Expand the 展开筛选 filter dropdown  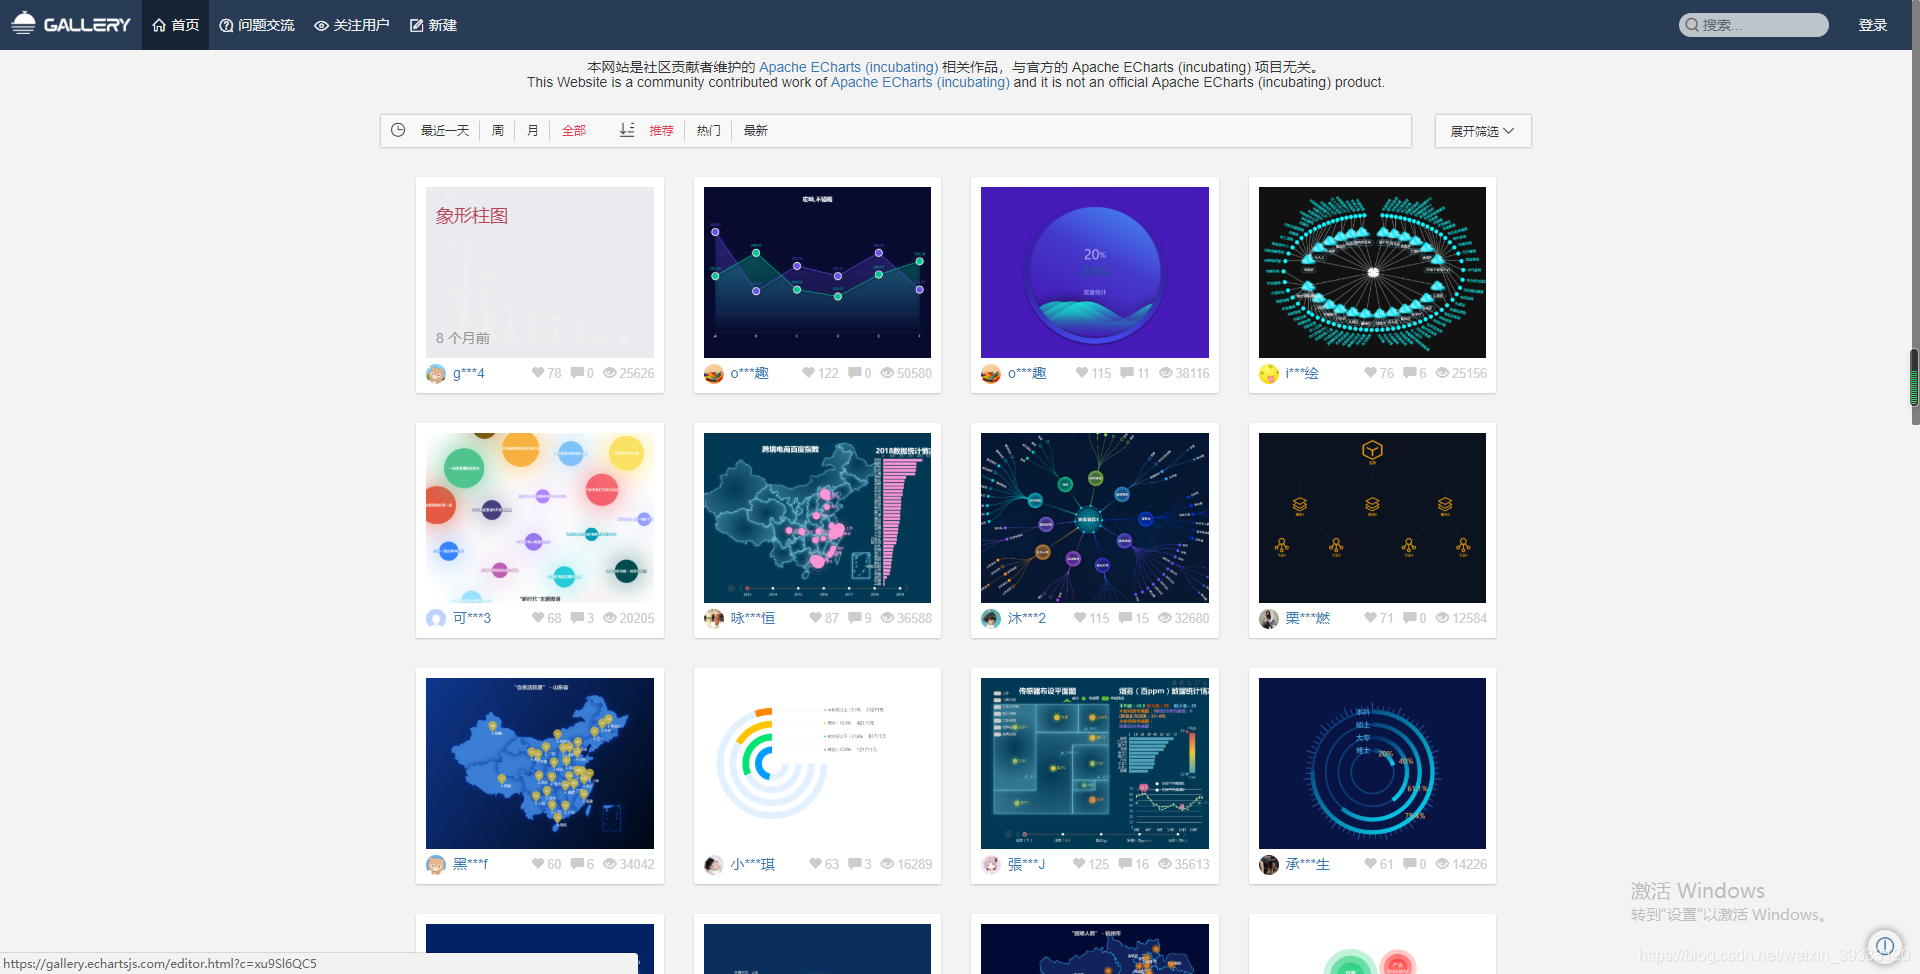[1483, 131]
